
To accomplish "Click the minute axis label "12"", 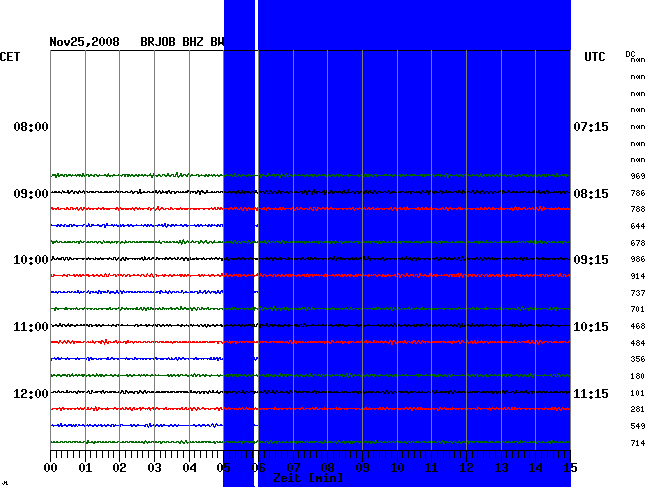I will [x=466, y=468].
